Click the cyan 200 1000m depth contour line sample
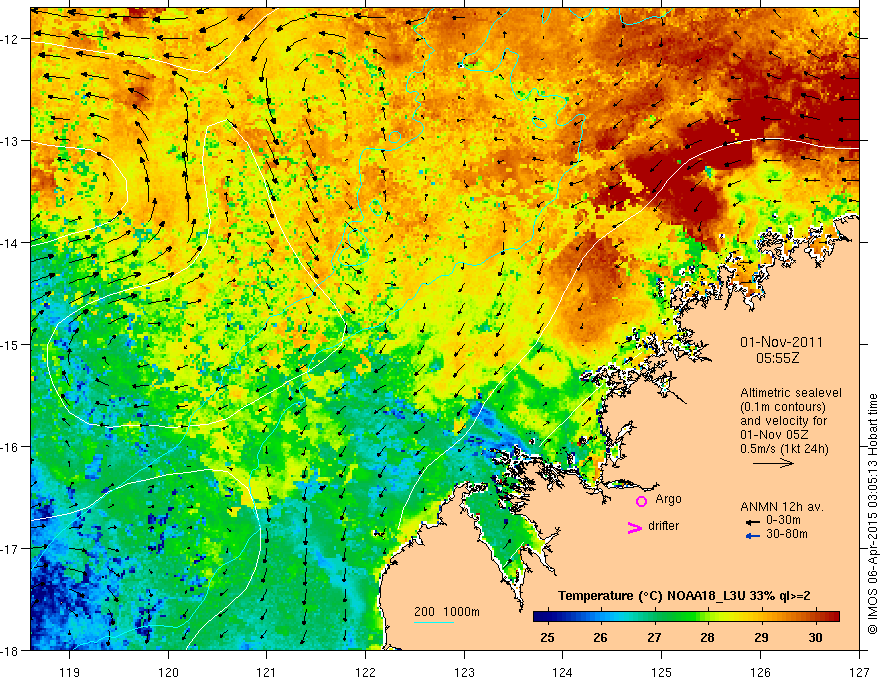Image resolution: width=880 pixels, height=680 pixels. click(x=434, y=622)
